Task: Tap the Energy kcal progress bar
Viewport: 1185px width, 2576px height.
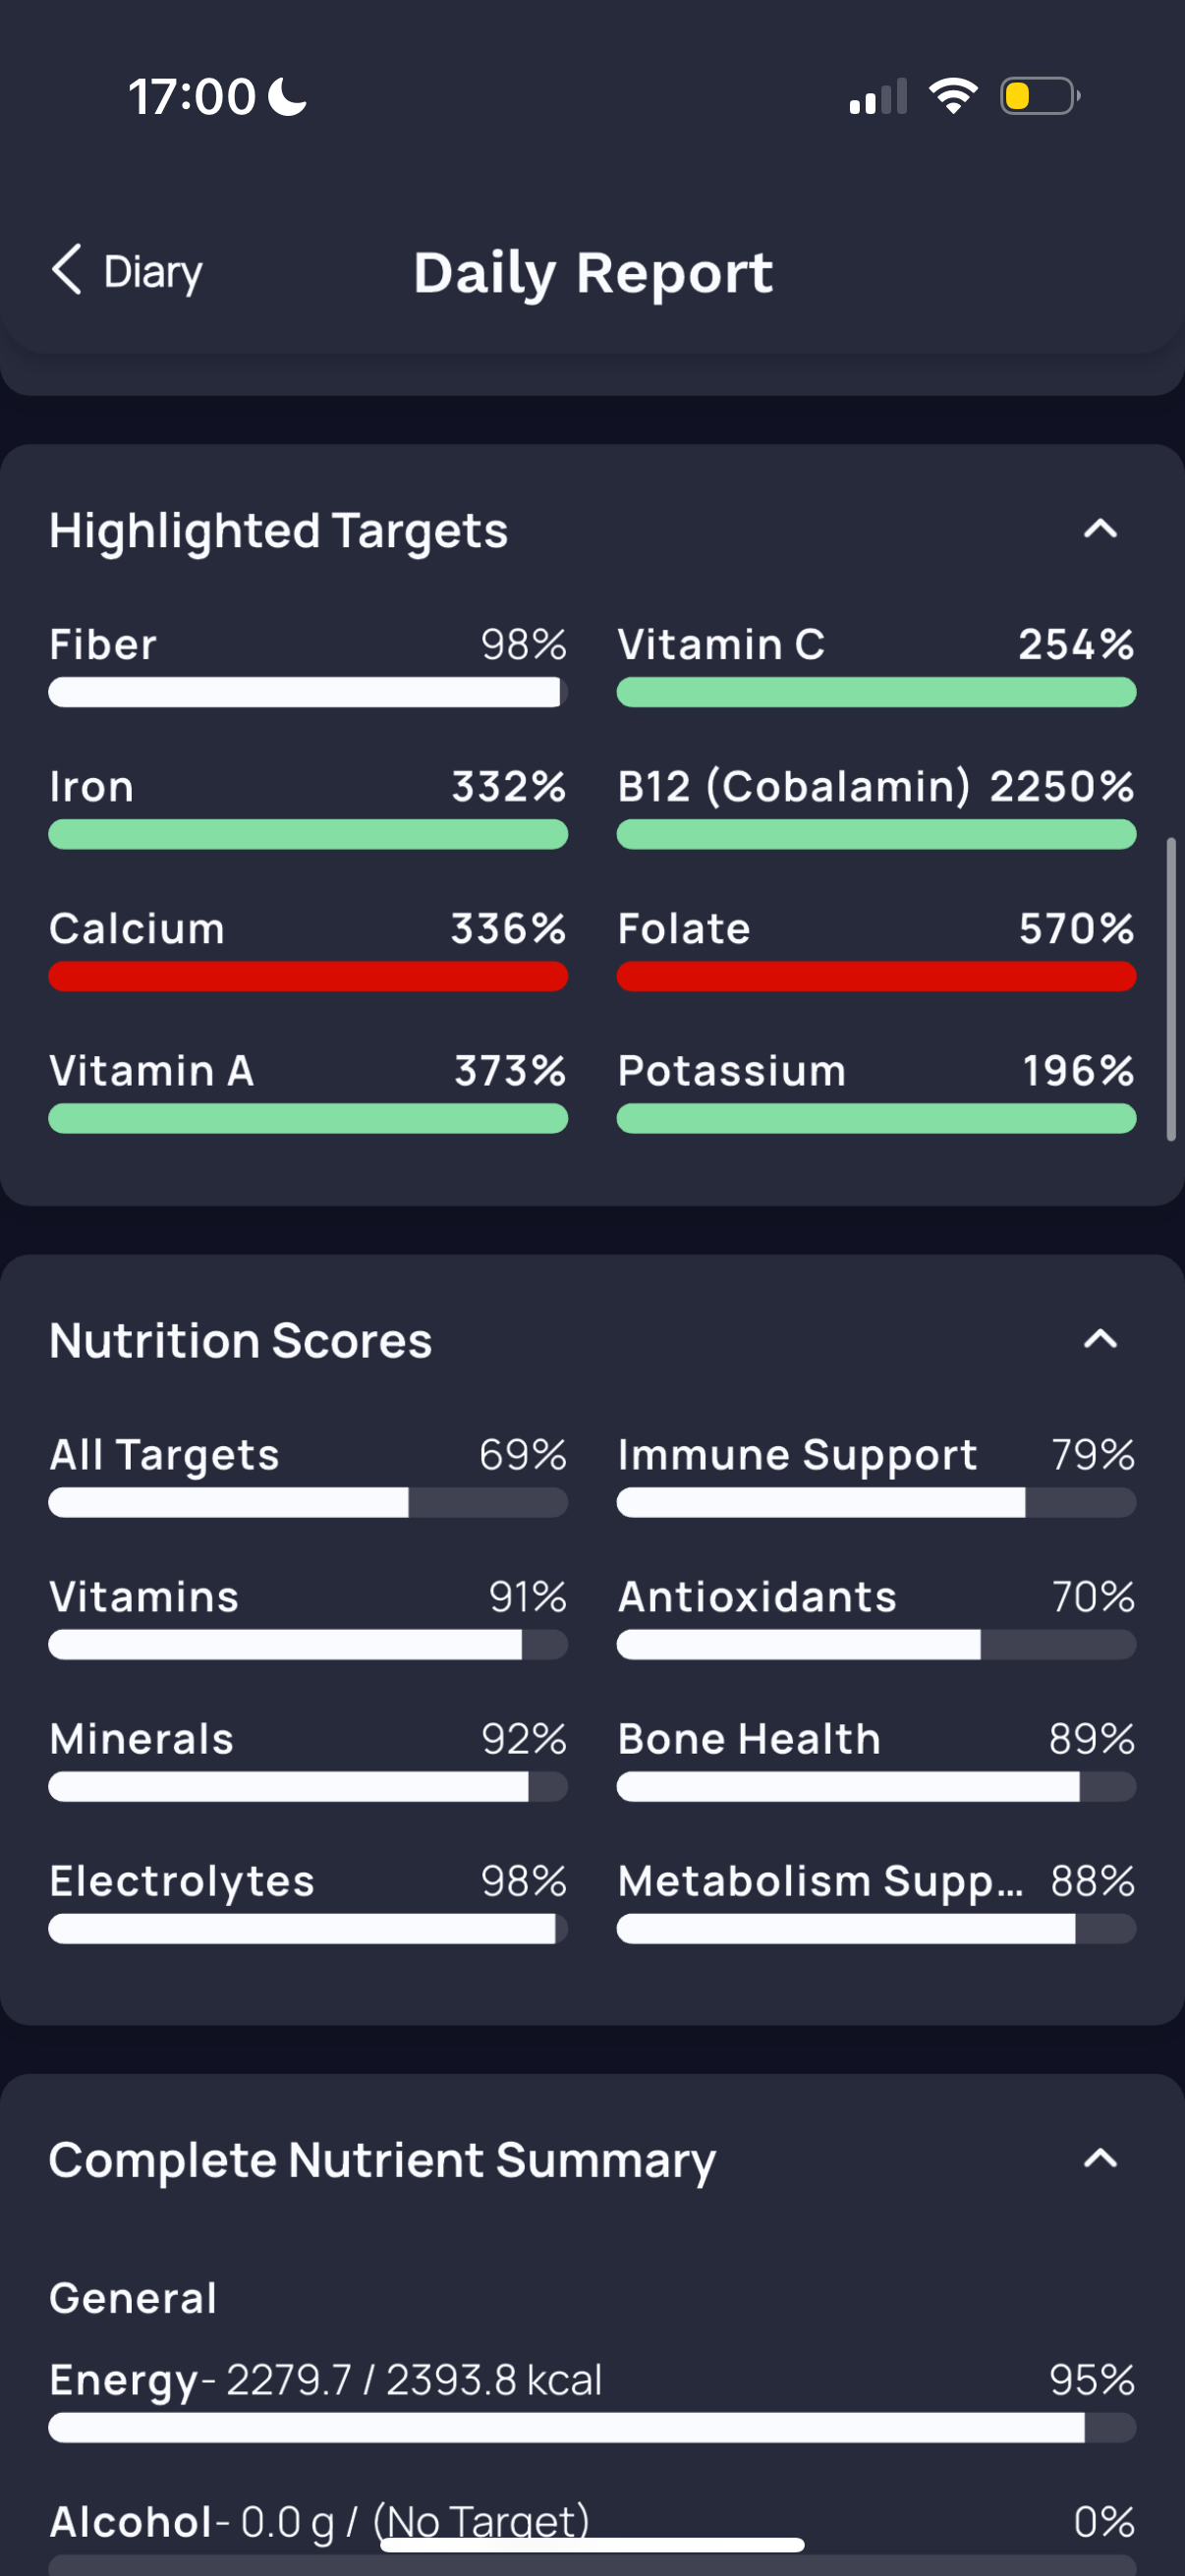Action: (x=592, y=2427)
